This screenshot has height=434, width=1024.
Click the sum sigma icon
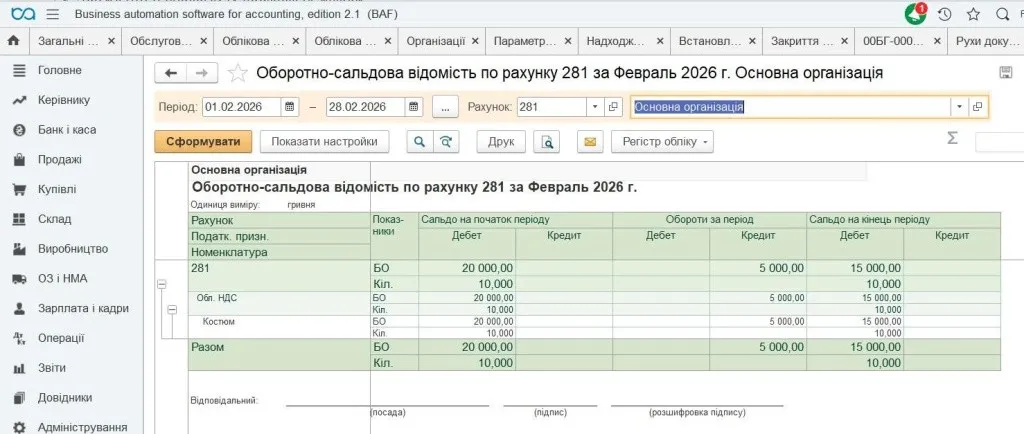tap(953, 138)
